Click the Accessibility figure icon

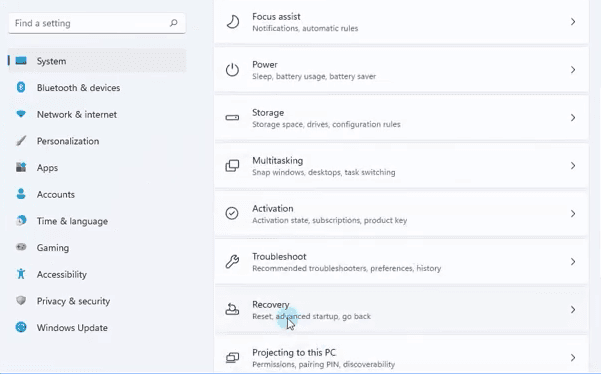point(21,274)
